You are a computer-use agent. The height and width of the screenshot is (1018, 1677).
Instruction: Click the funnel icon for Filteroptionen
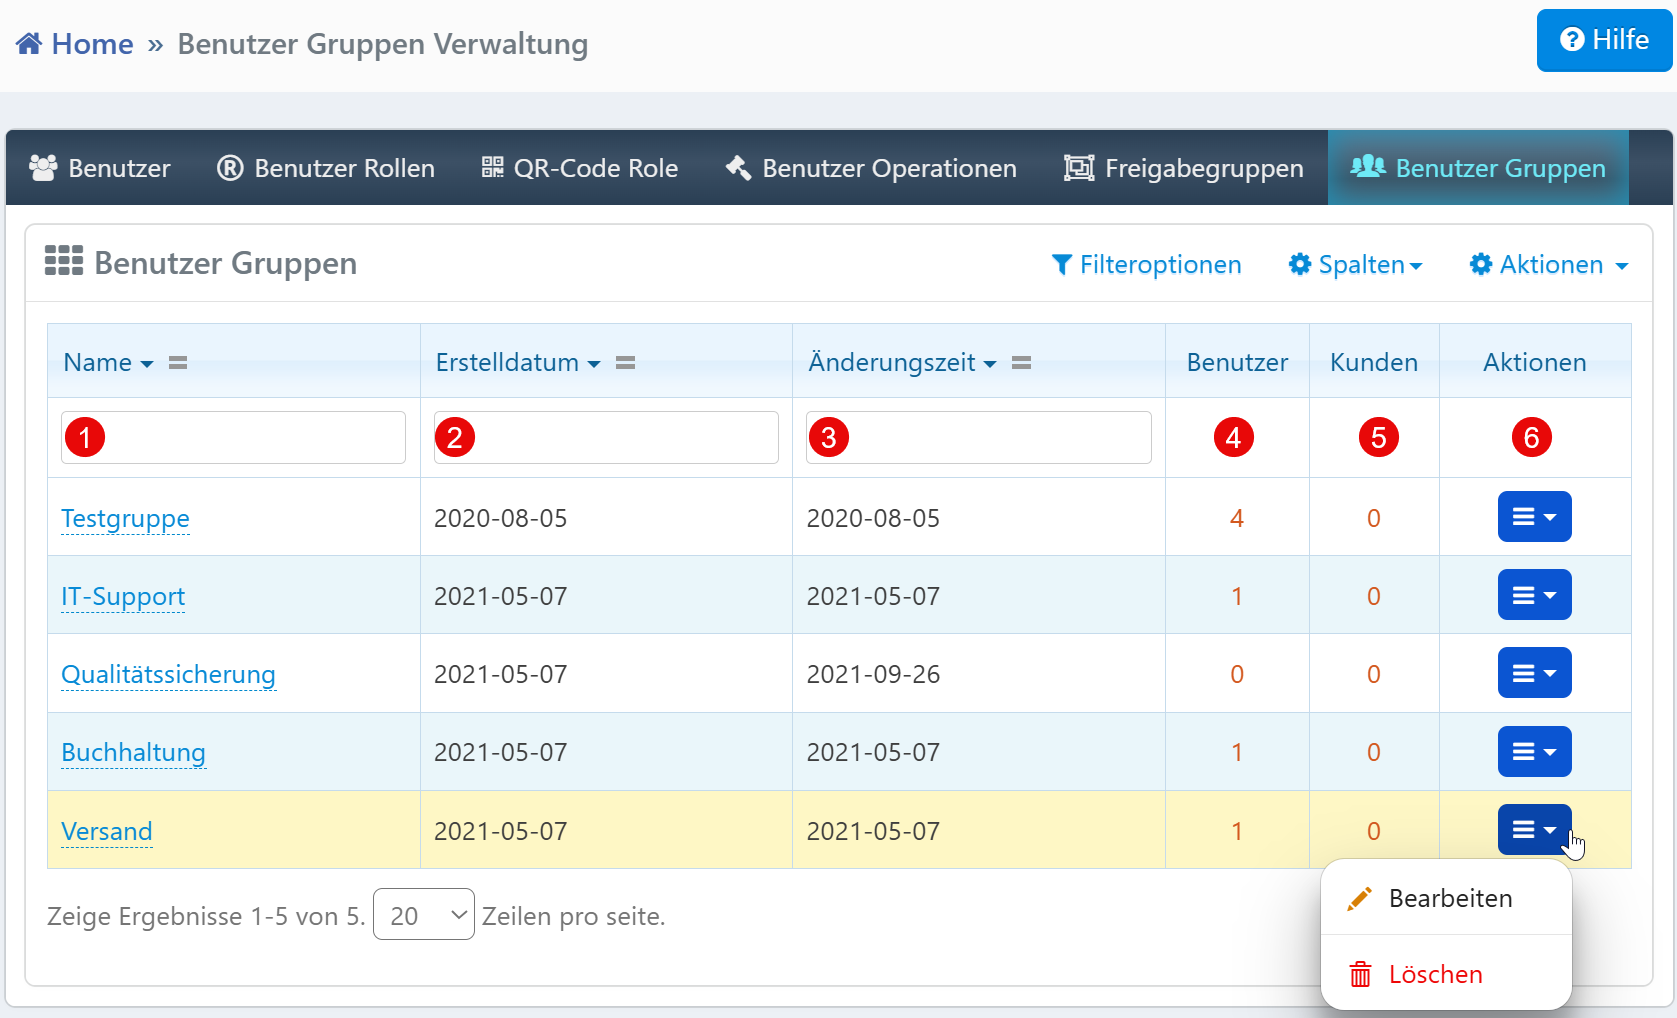(1061, 265)
